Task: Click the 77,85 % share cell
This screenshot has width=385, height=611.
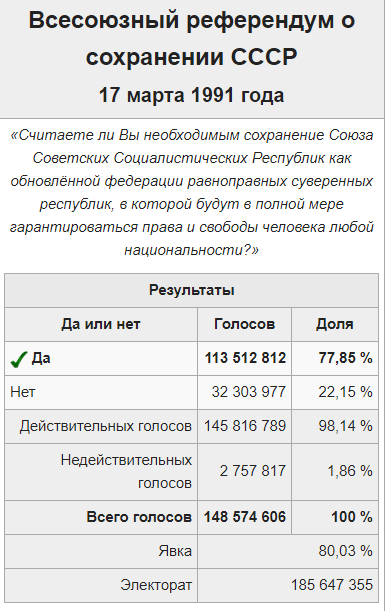Action: [346, 358]
